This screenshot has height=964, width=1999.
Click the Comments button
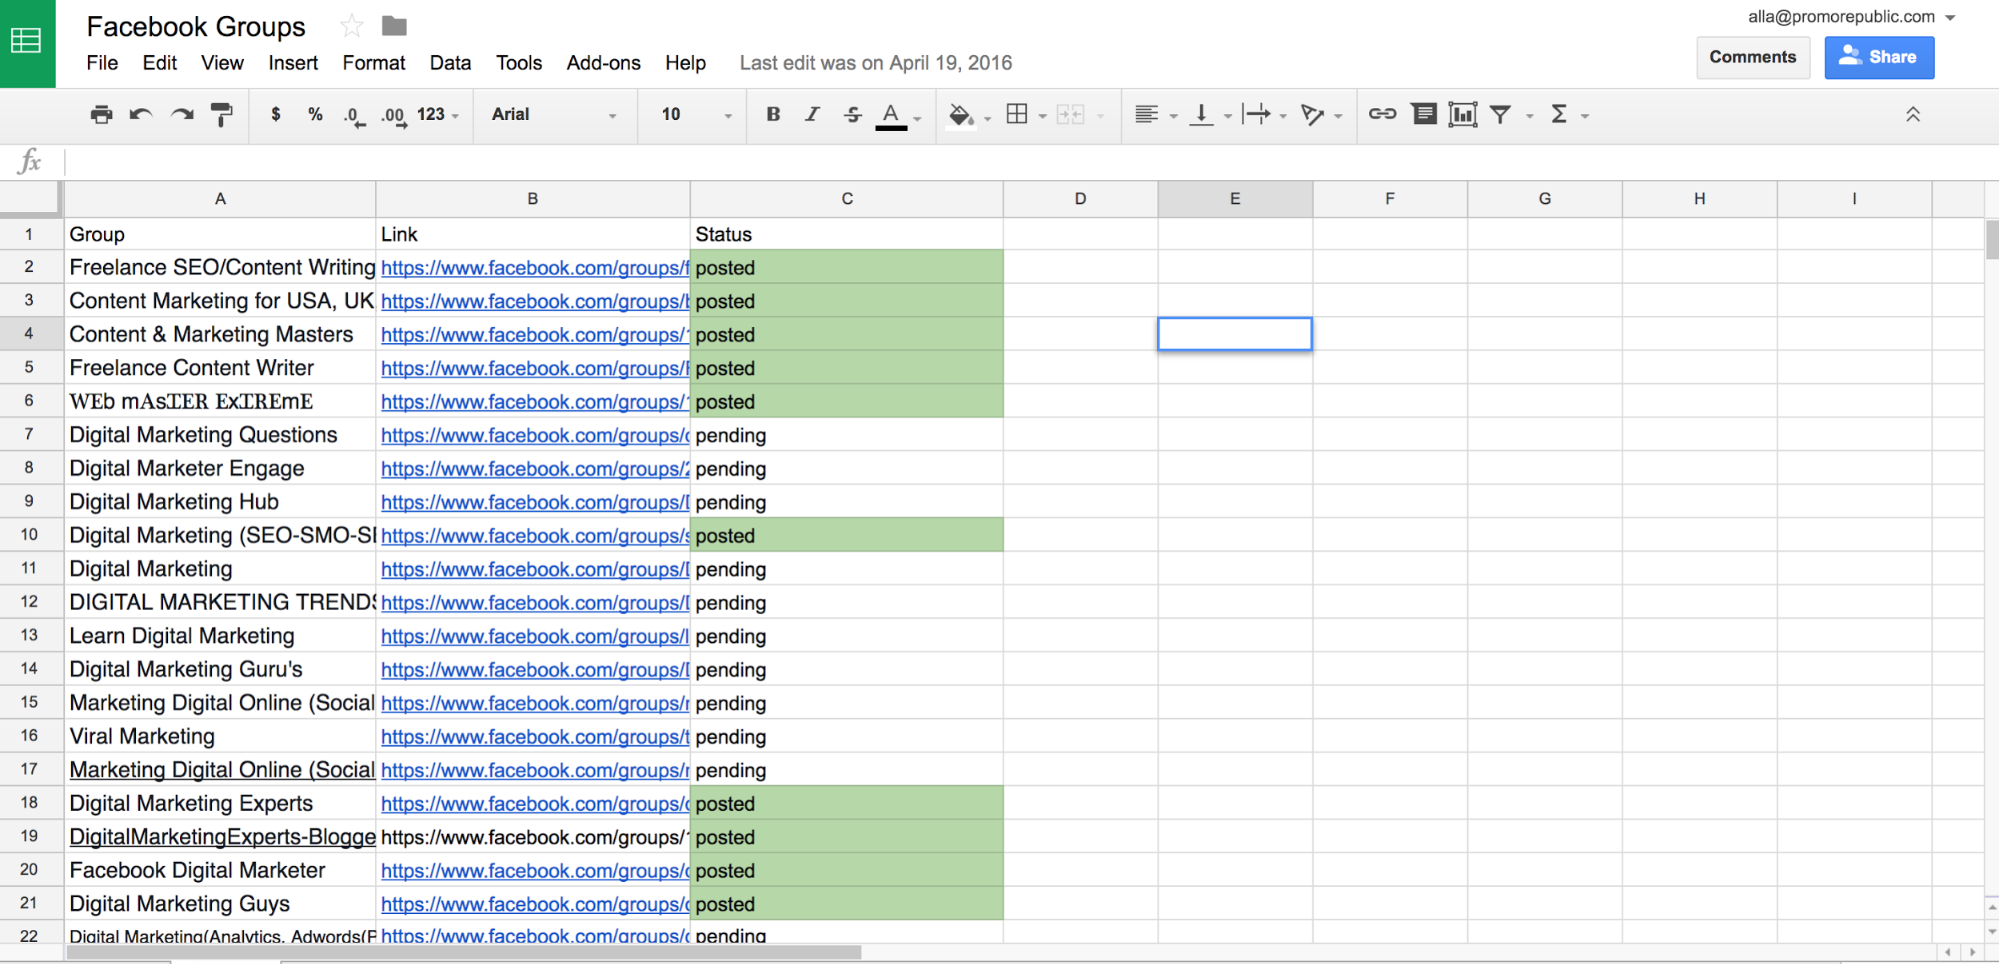(x=1753, y=57)
